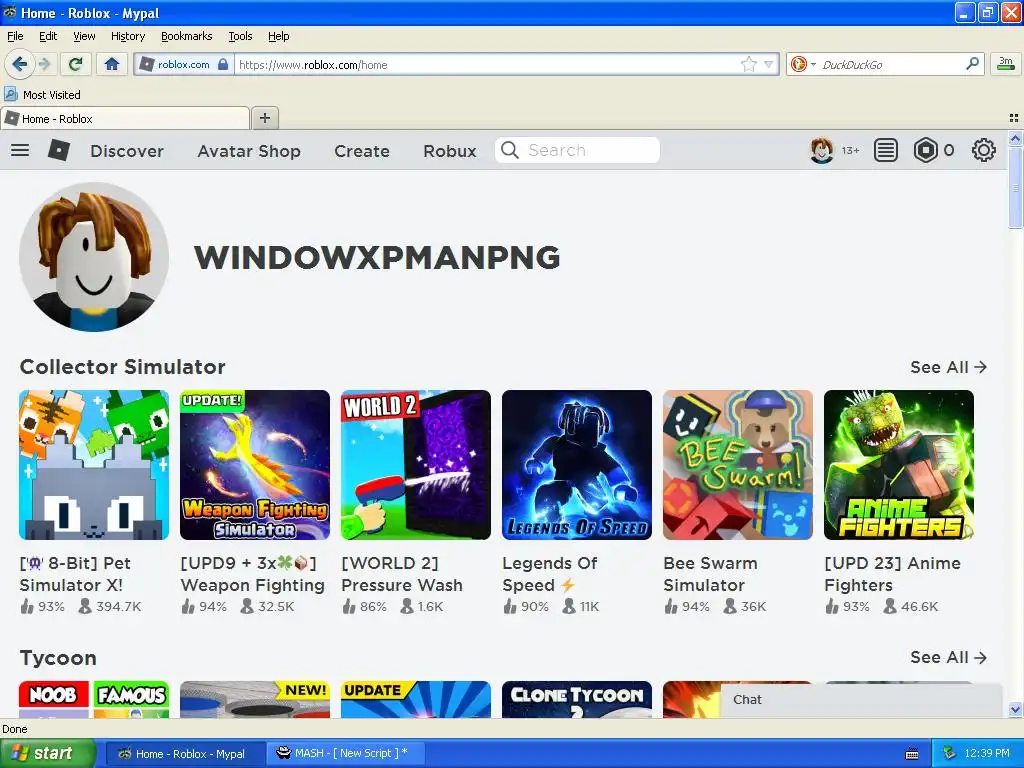Image resolution: width=1024 pixels, height=768 pixels.
Task: Reload the page with the refresh icon
Action: pyautogui.click(x=76, y=64)
